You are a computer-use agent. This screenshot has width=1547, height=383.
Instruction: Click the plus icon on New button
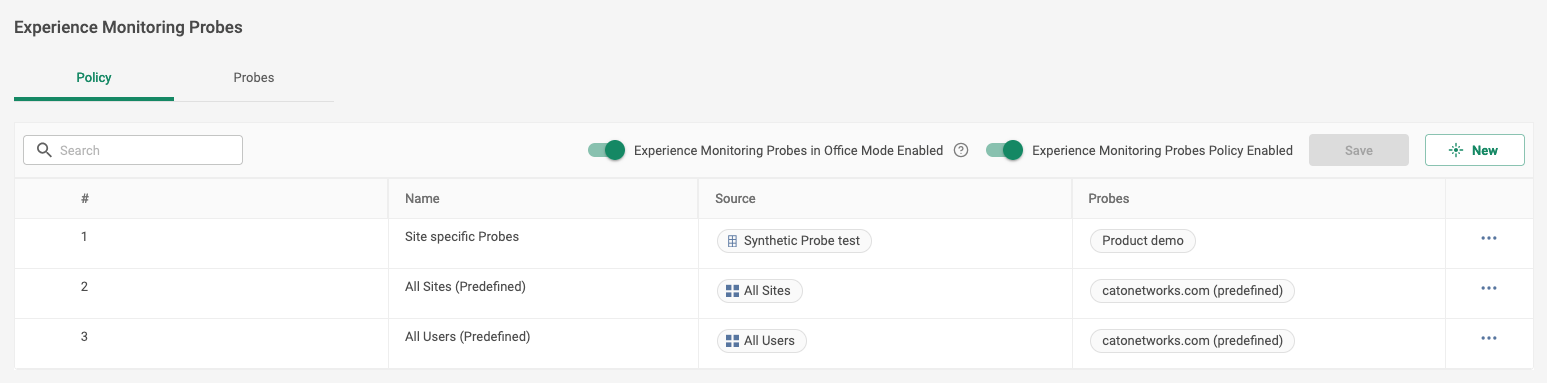click(1457, 150)
